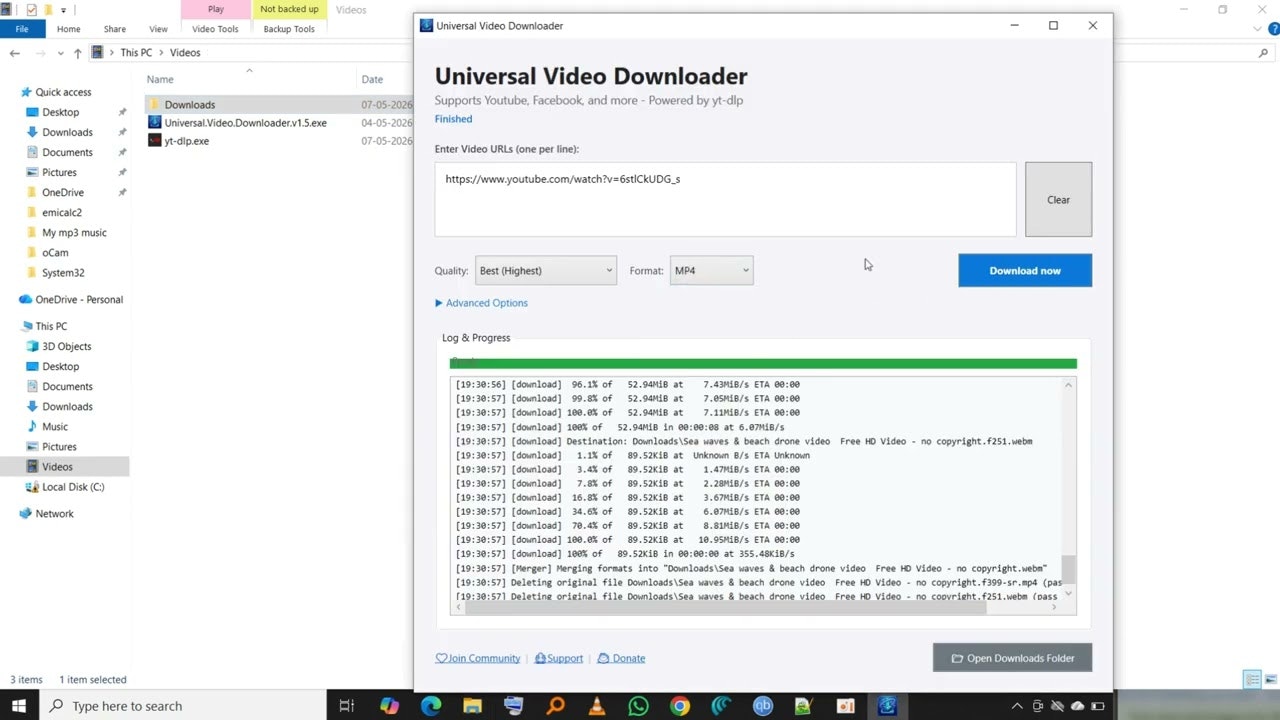
Task: Select Quick access in navigation pane
Action: [x=63, y=92]
